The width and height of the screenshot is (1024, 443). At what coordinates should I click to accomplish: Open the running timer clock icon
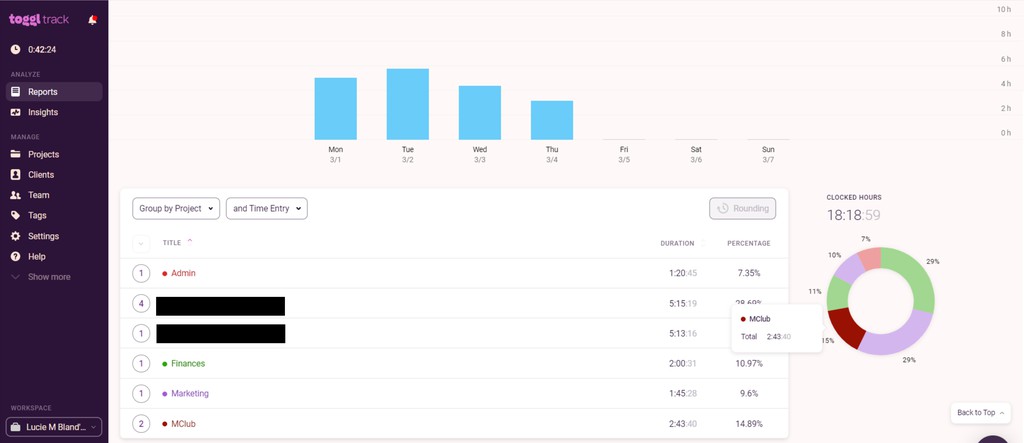tap(16, 50)
